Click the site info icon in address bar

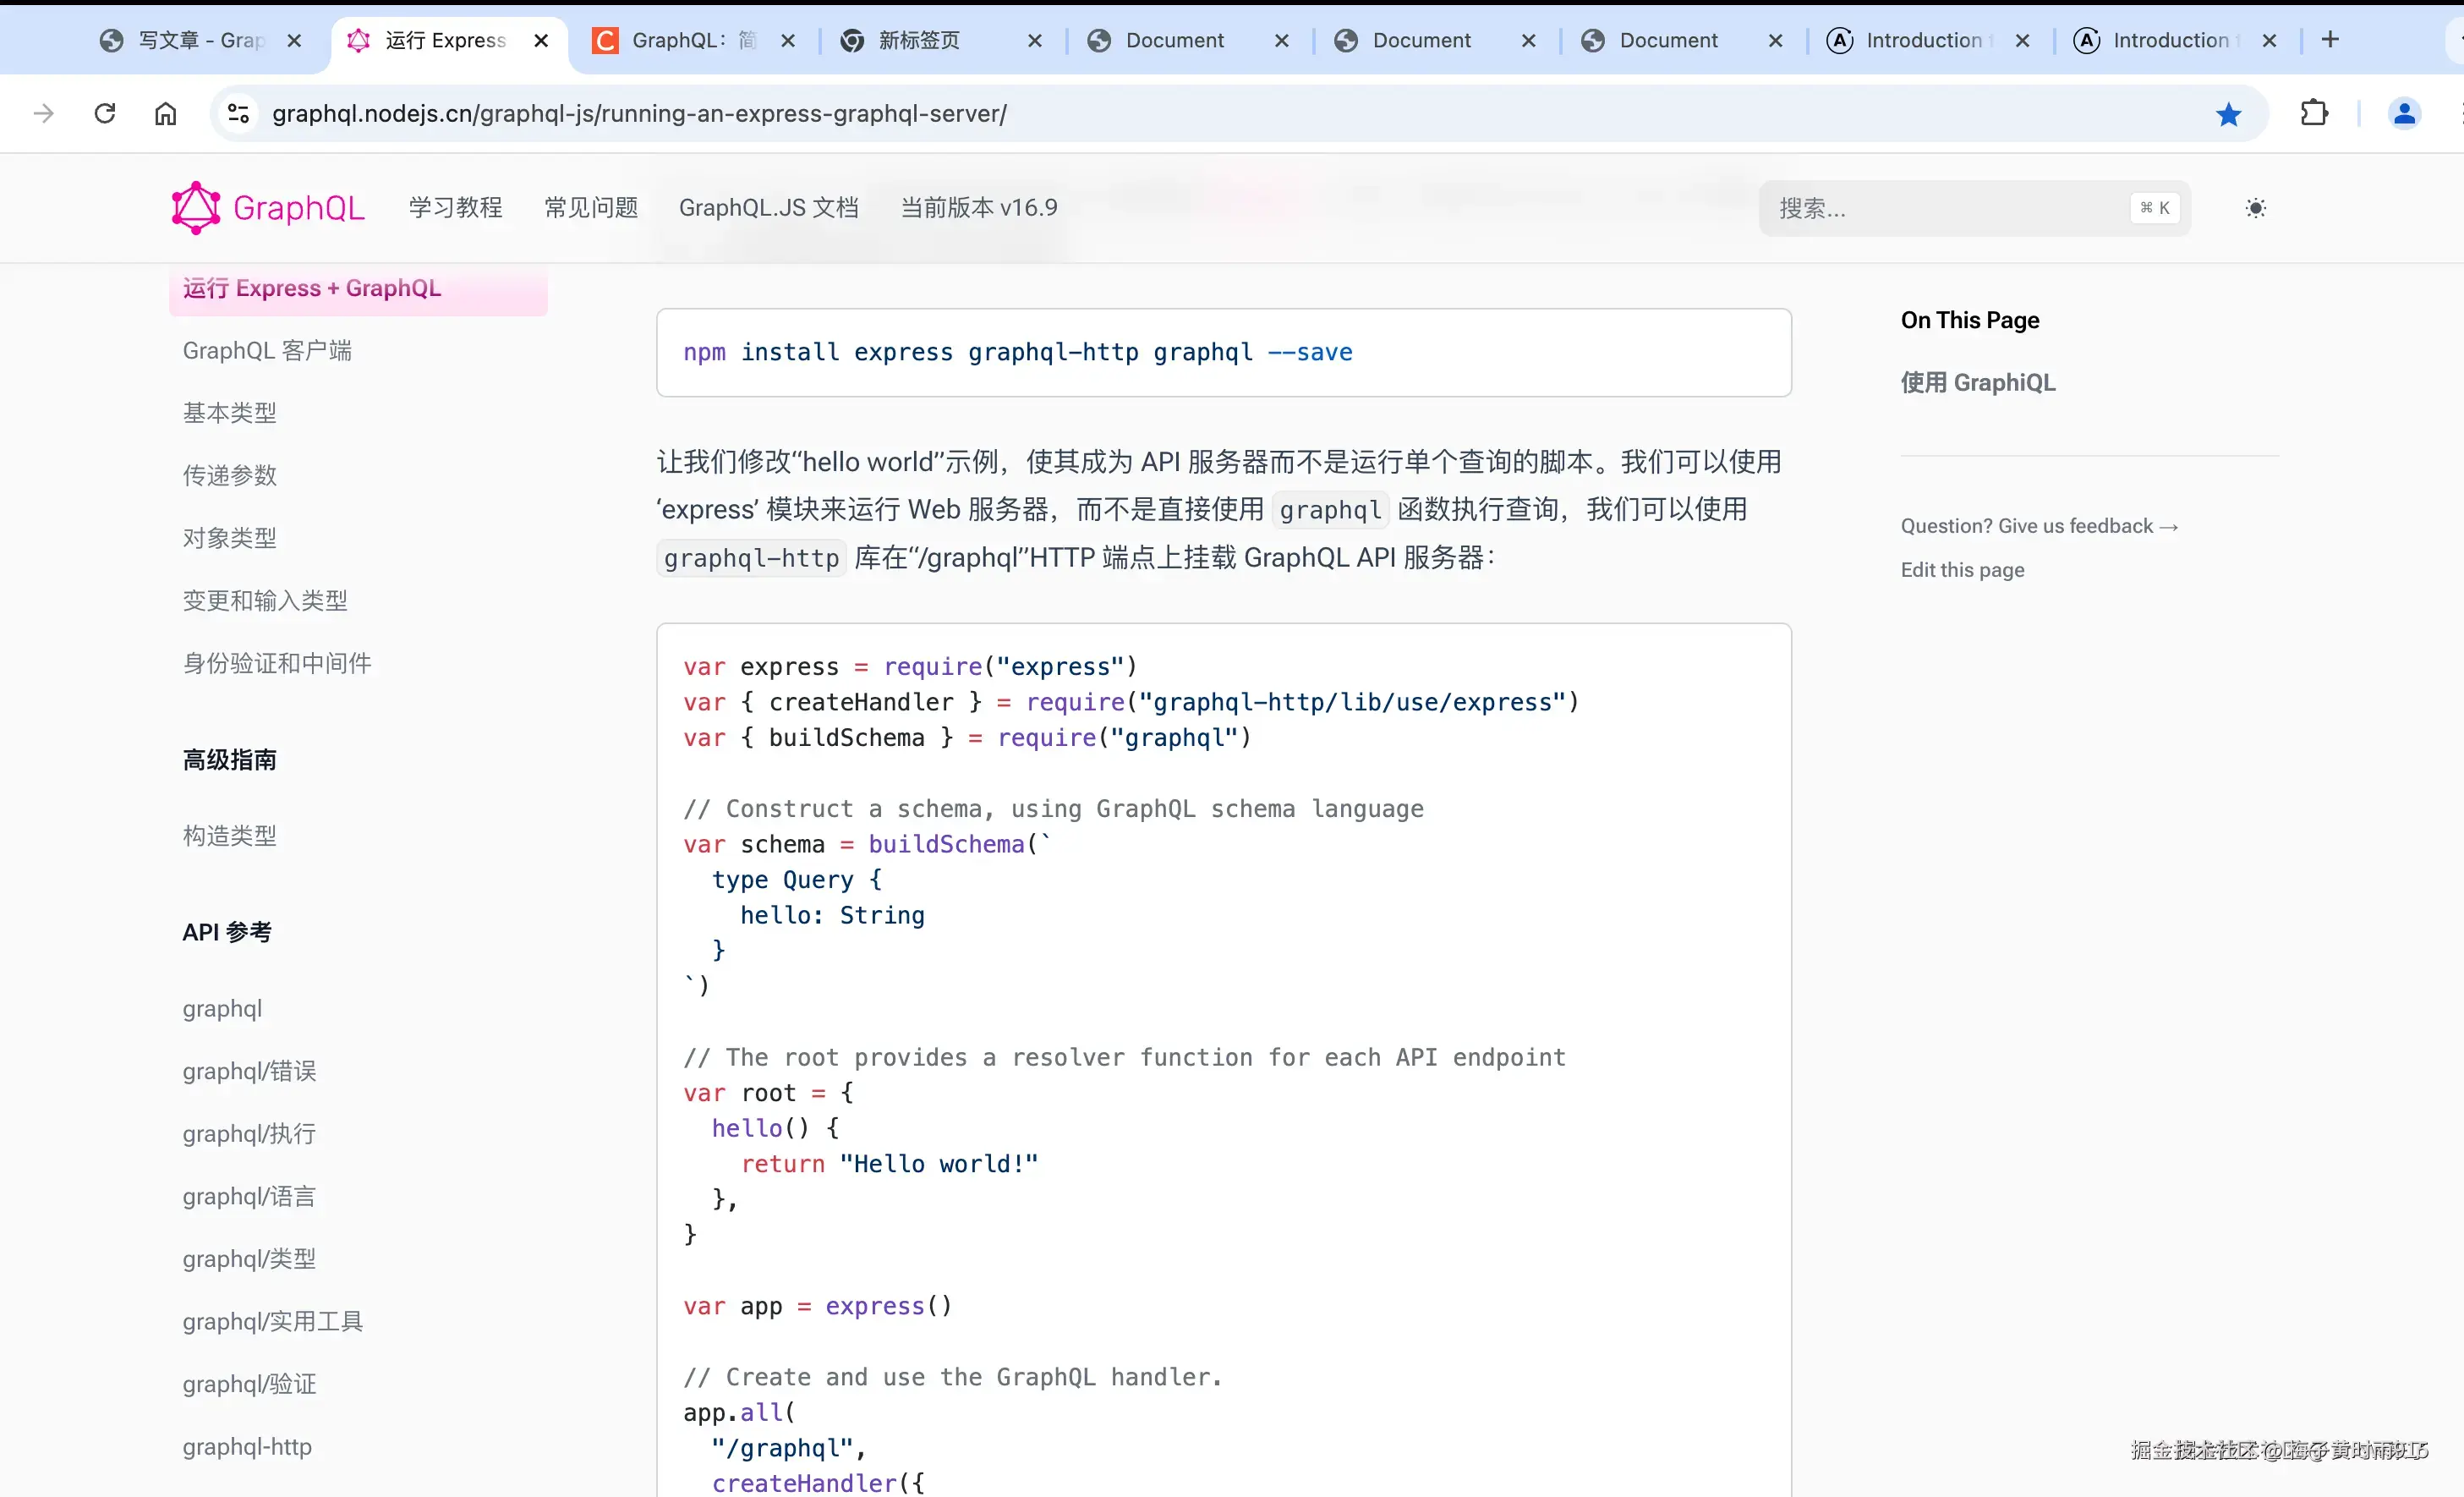(238, 114)
